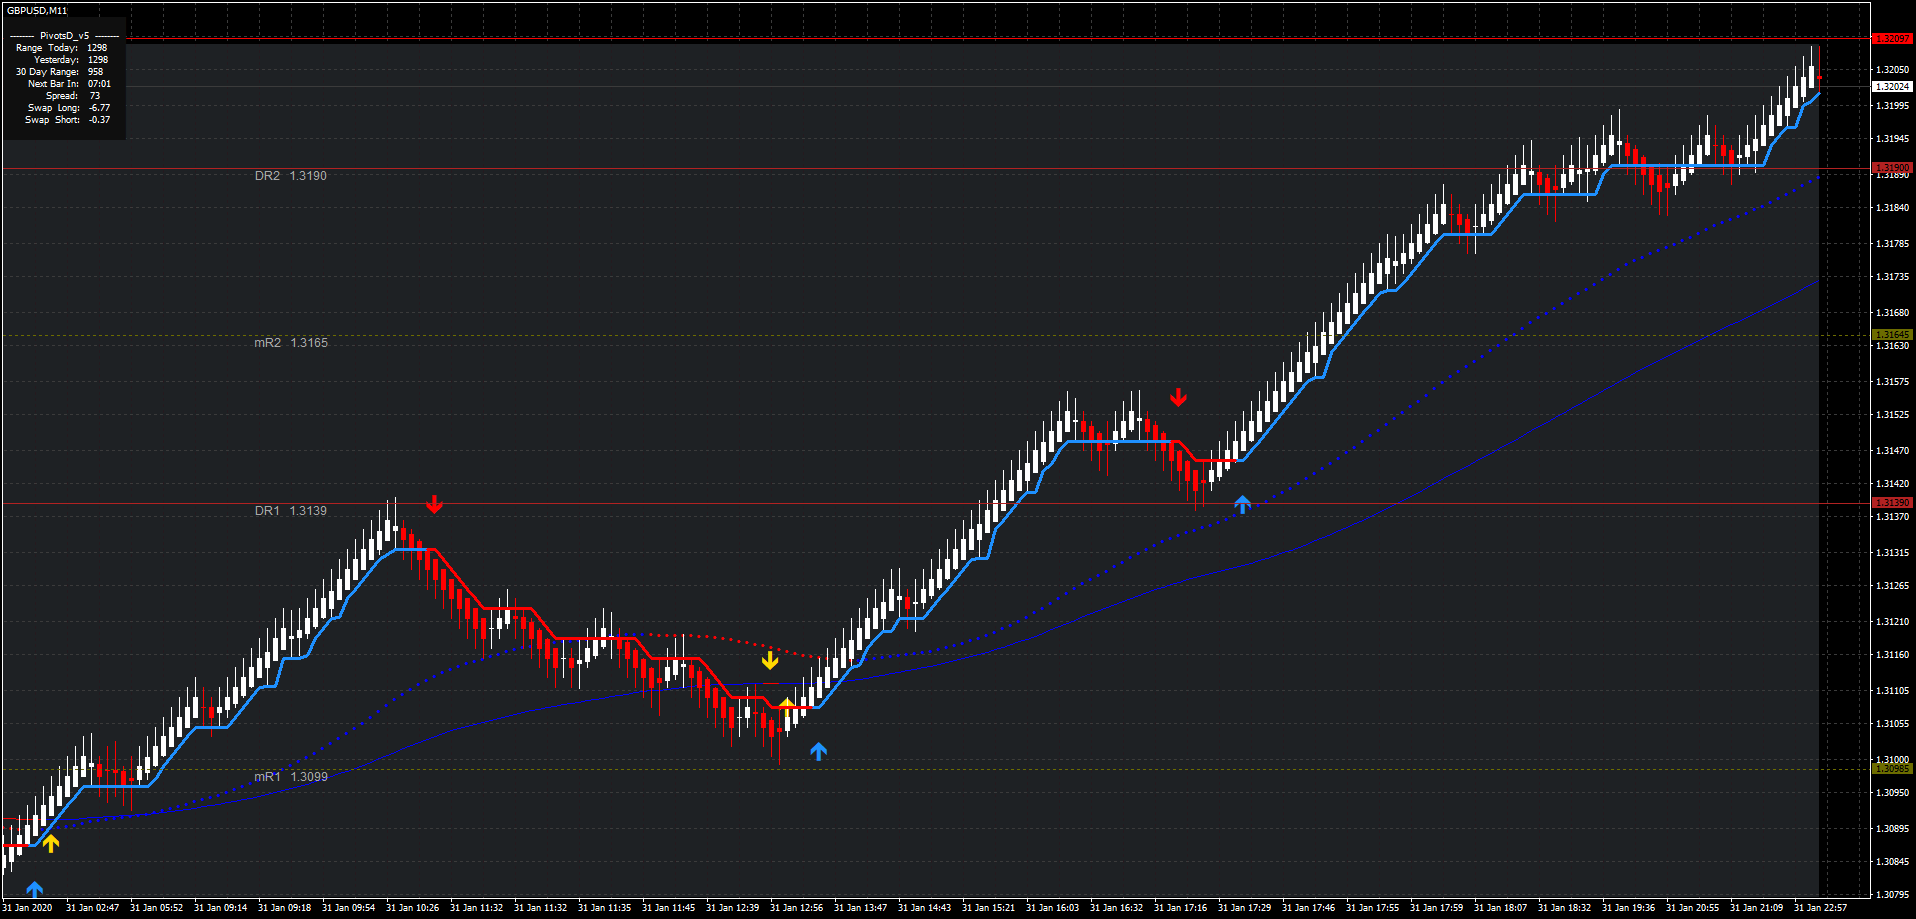Click the blue up arrow above 31 Jan 2020 label

[x=35, y=889]
